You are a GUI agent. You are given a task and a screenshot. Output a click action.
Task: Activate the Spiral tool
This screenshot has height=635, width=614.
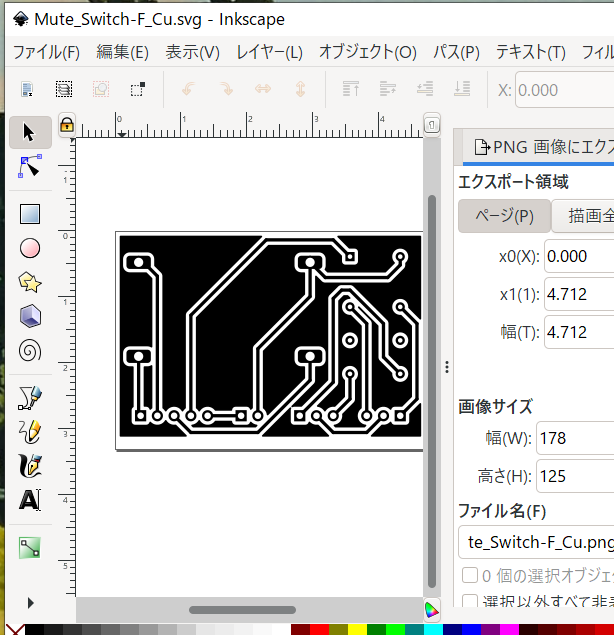tap(30, 350)
